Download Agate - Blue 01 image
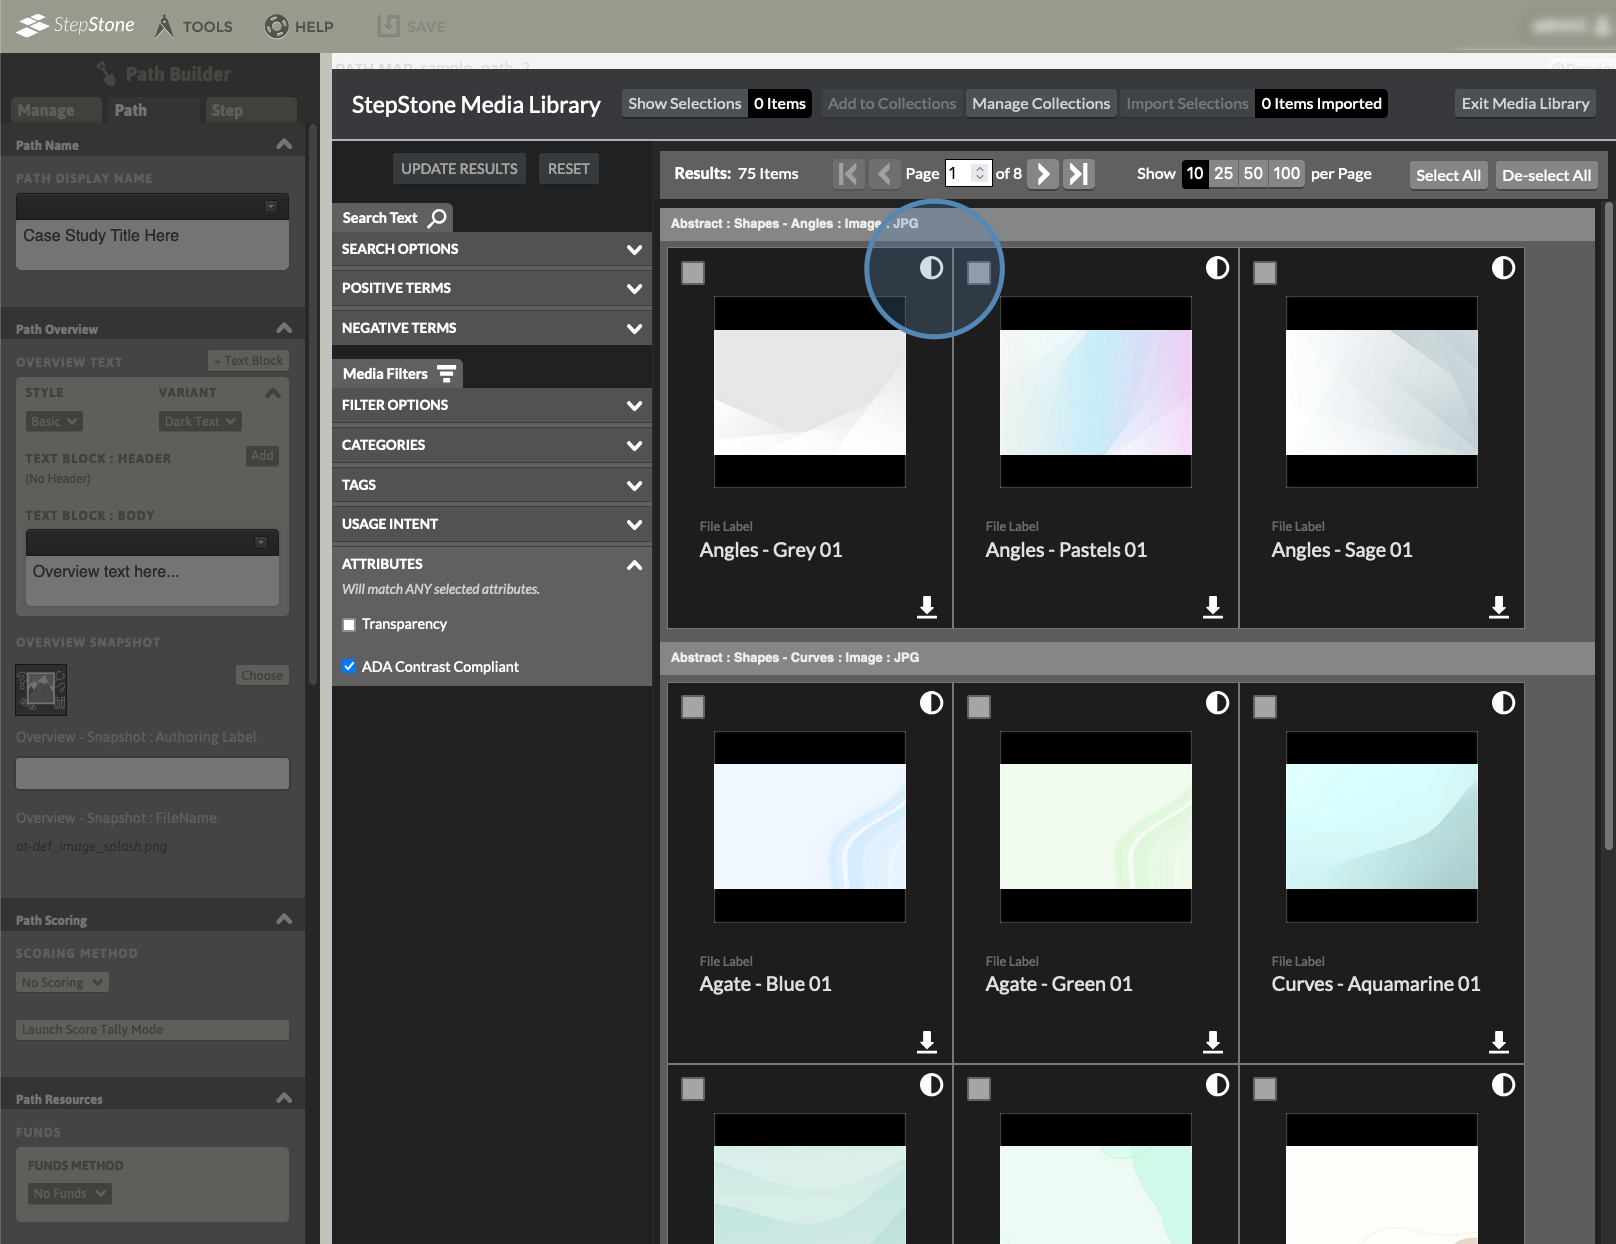This screenshot has height=1244, width=1616. [x=927, y=1042]
